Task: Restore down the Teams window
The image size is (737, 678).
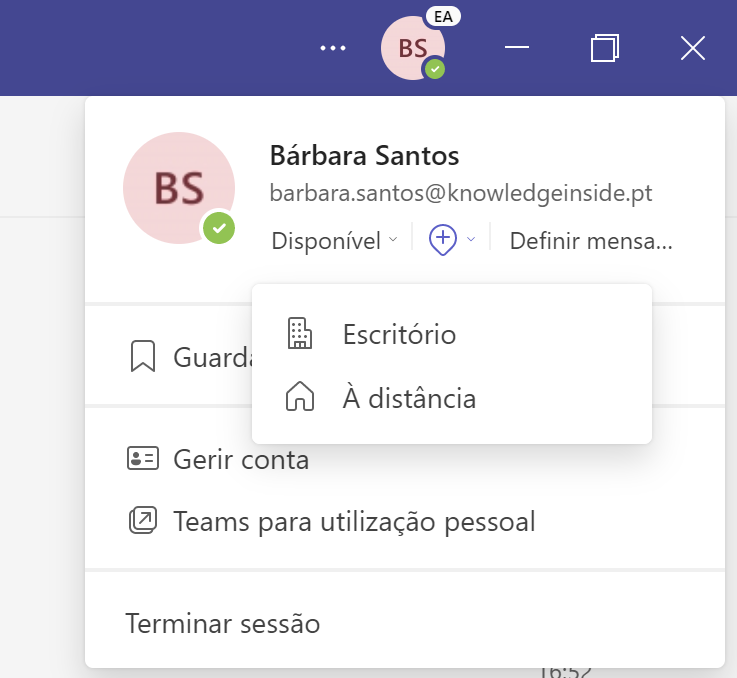Action: [x=604, y=48]
